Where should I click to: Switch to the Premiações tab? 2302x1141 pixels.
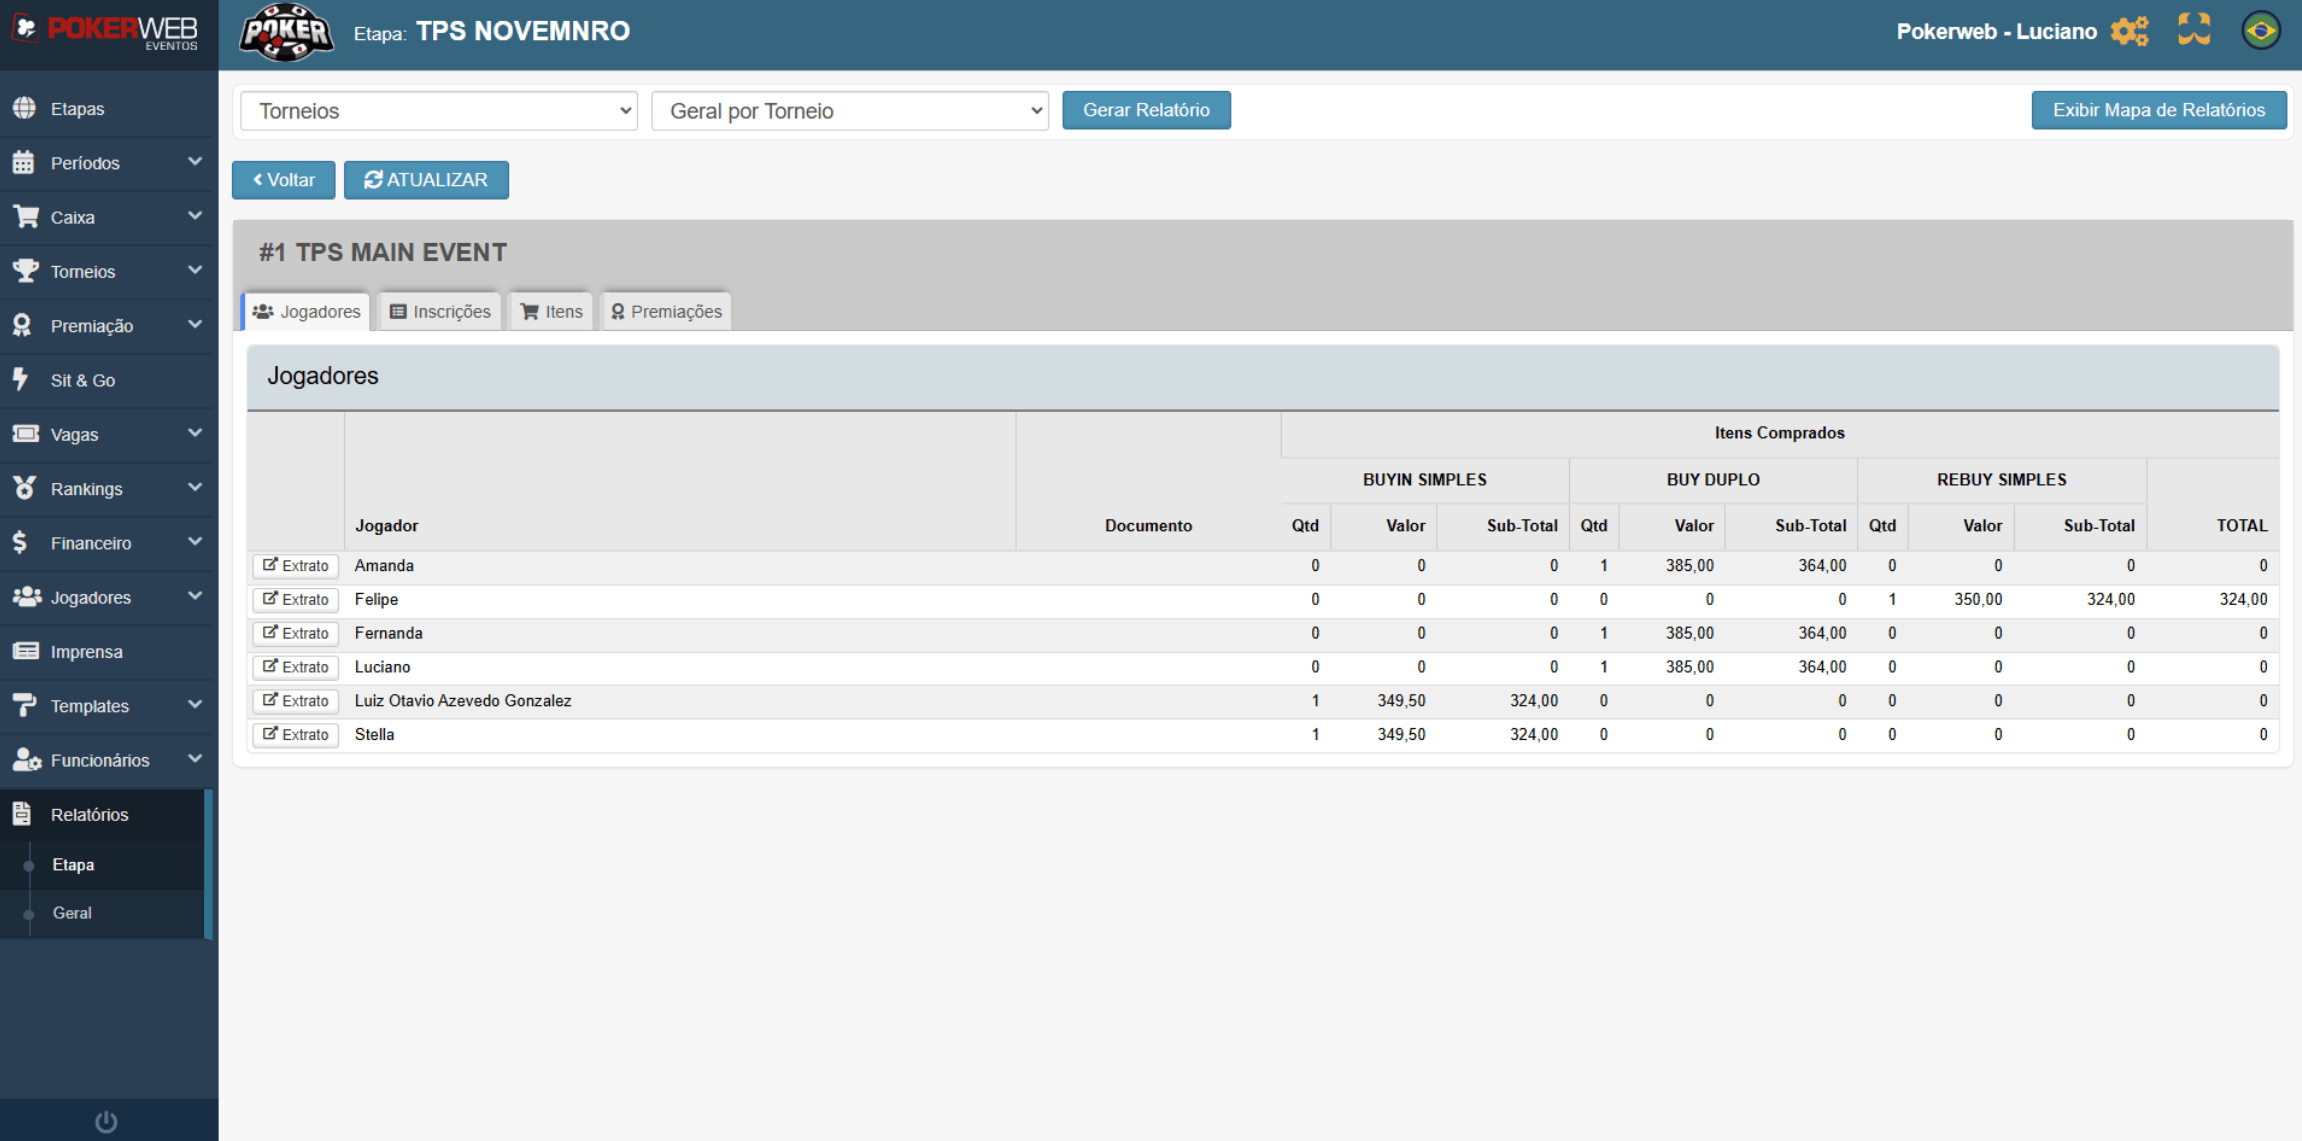(x=666, y=312)
